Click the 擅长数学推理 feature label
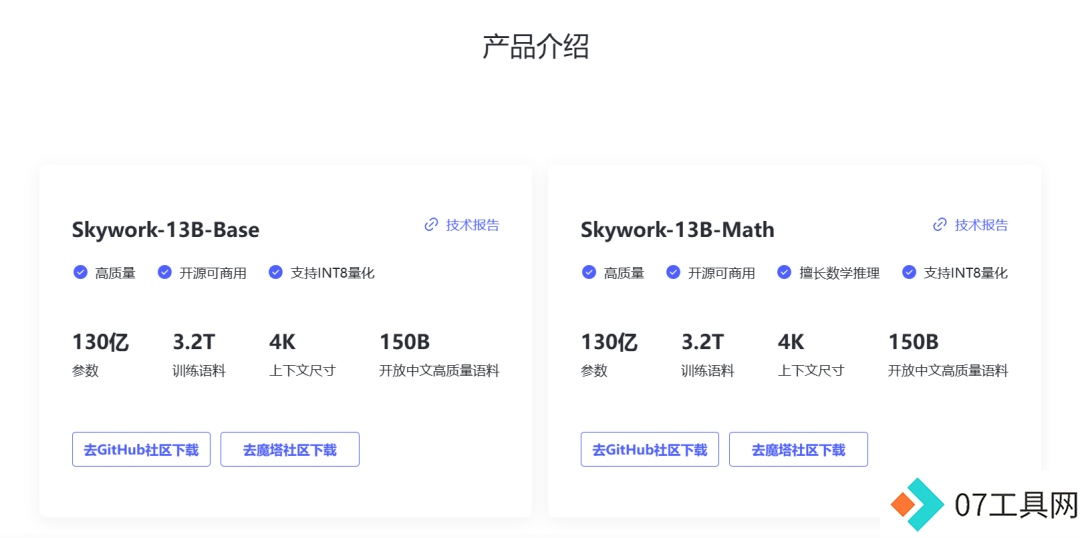Image resolution: width=1080 pixels, height=538 pixels. pos(840,273)
